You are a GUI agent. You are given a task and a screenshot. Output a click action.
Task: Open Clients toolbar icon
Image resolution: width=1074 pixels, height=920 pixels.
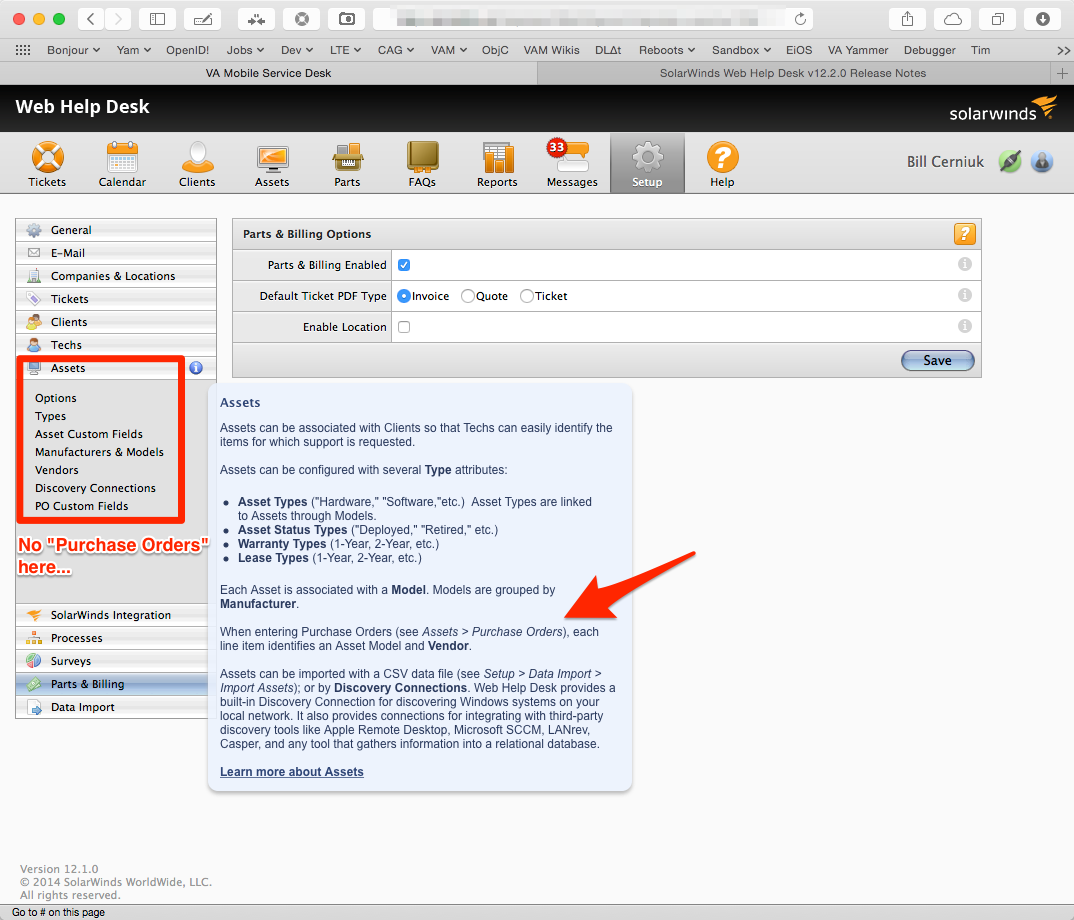[x=197, y=164]
